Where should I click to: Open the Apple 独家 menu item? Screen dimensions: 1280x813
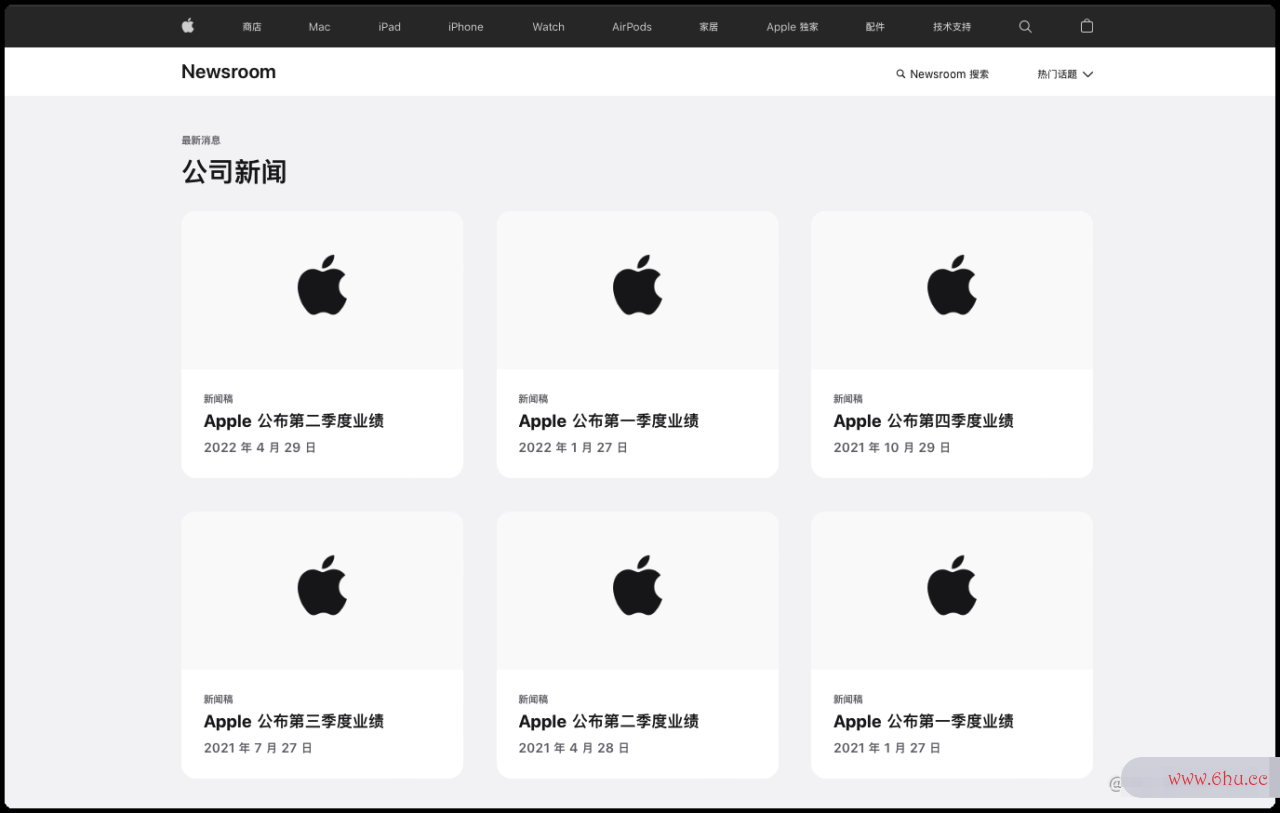pyautogui.click(x=793, y=27)
